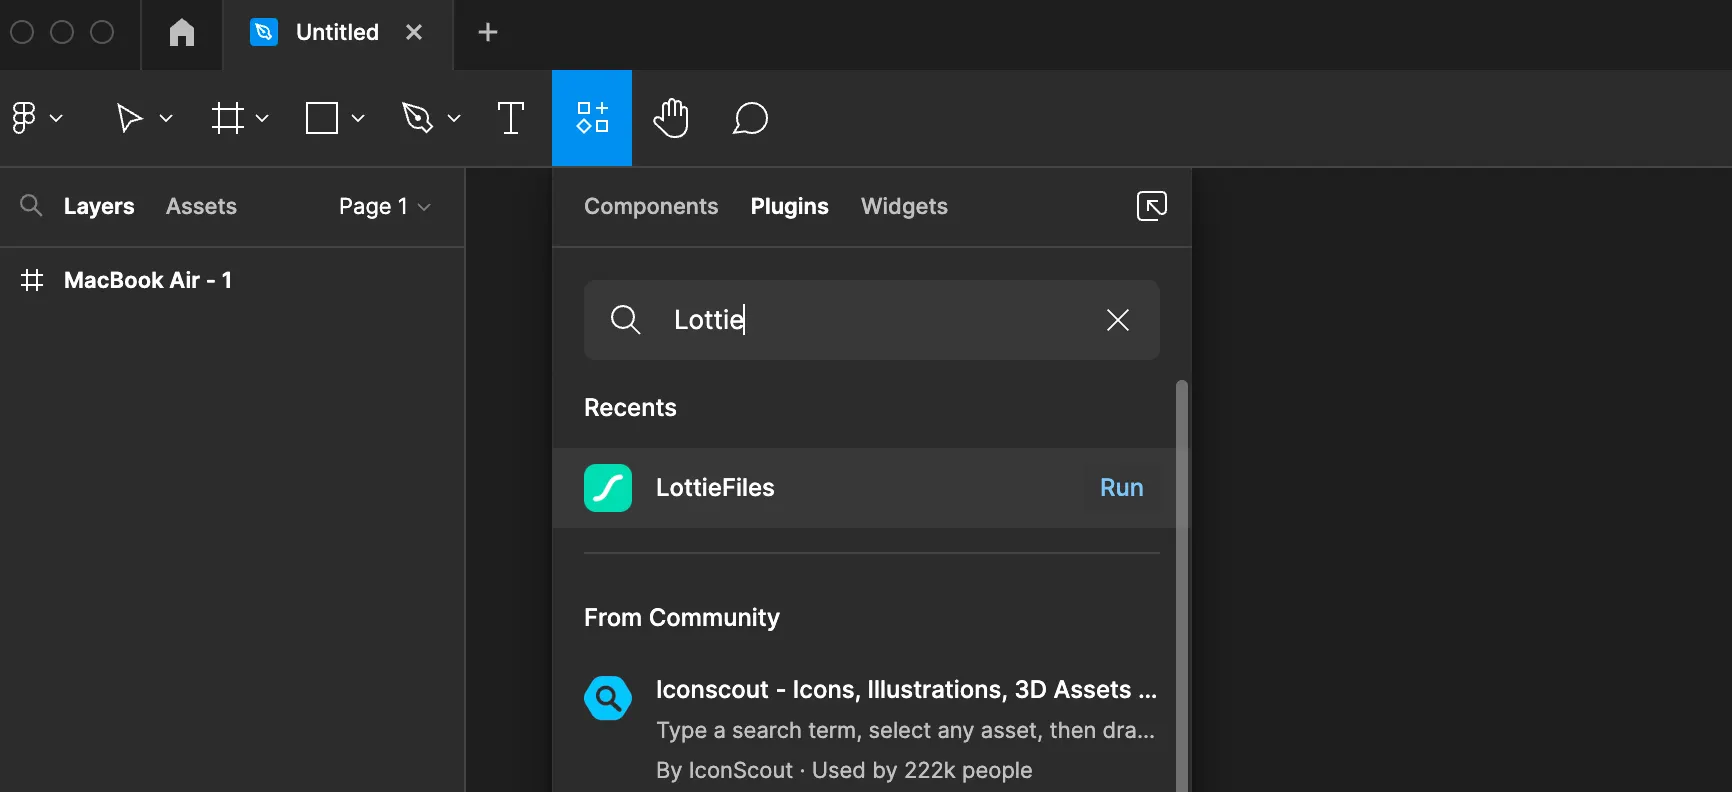Viewport: 1732px width, 792px height.
Task: Switch to the Widgets tab
Action: pos(904,206)
